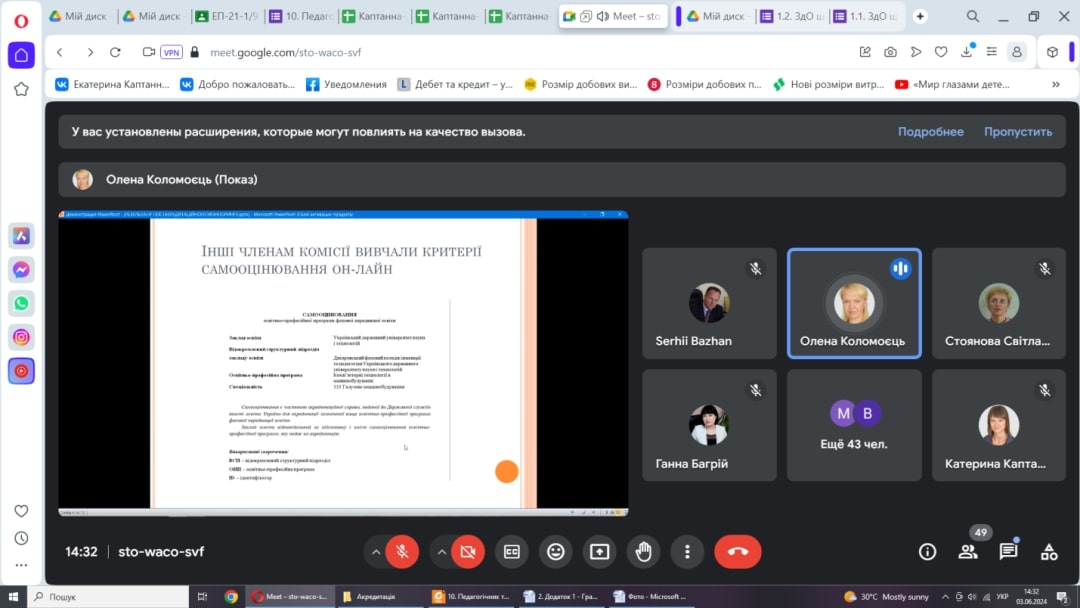Viewport: 1080px width, 608px height.
Task: Open the Windows Start menu
Action: [x=13, y=596]
